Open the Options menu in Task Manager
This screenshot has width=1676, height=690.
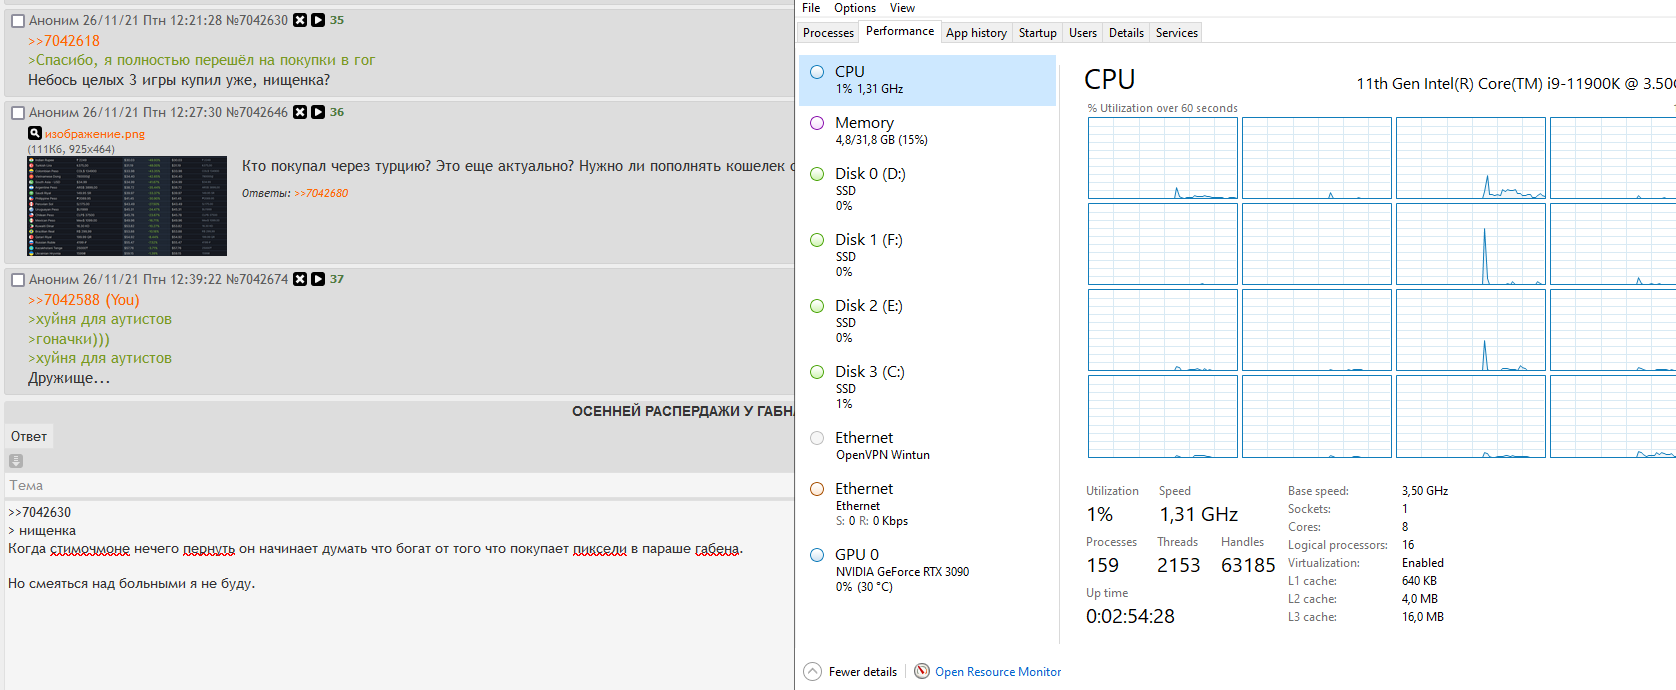[855, 8]
